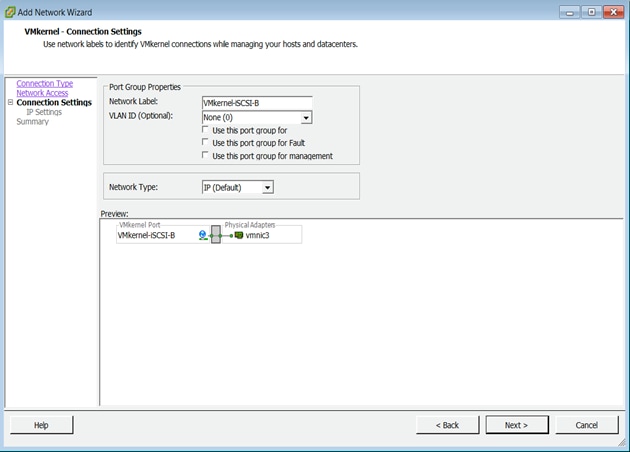Click the Next button

(x=517, y=425)
